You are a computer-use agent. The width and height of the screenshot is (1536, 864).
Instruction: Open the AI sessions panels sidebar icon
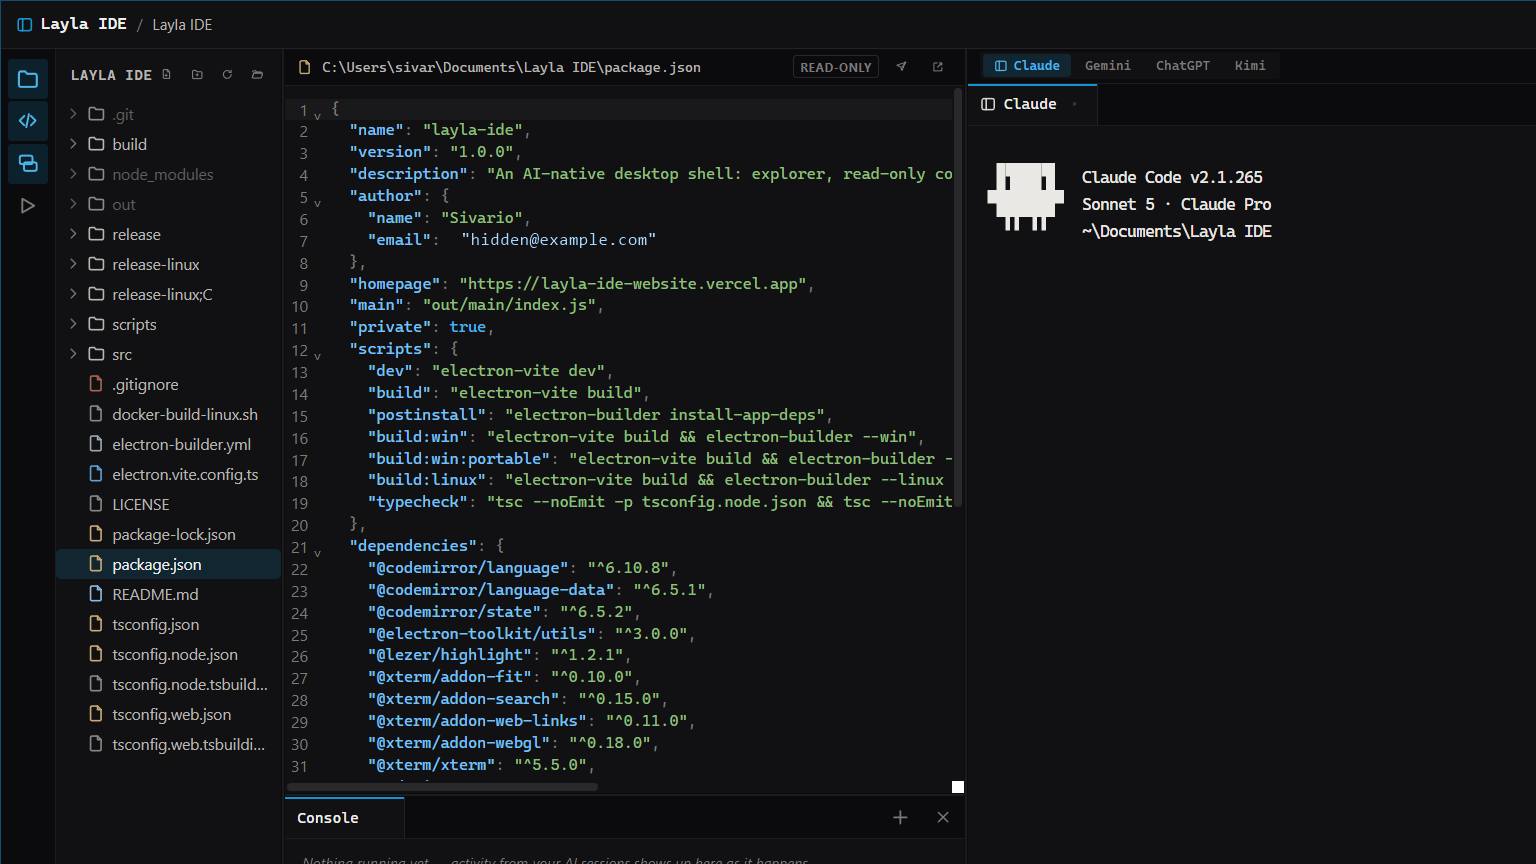(x=28, y=163)
